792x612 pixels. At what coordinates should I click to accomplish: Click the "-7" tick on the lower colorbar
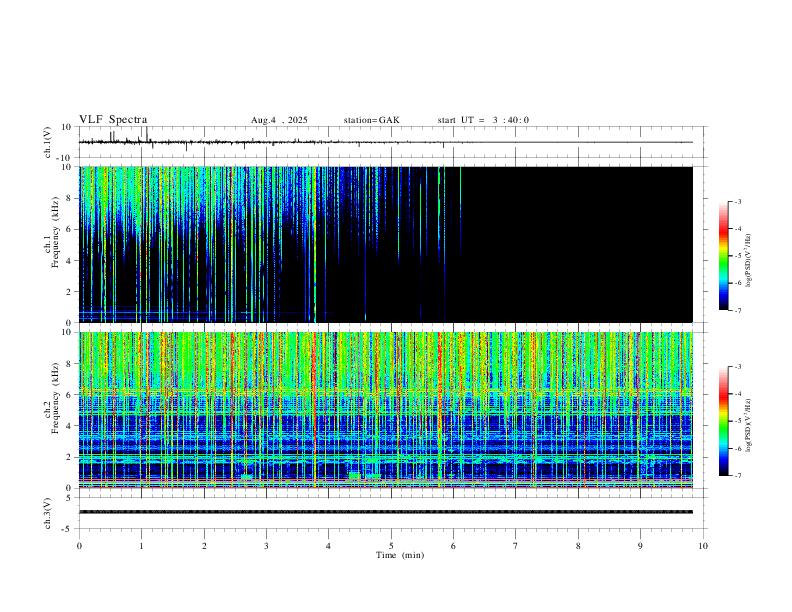point(738,476)
